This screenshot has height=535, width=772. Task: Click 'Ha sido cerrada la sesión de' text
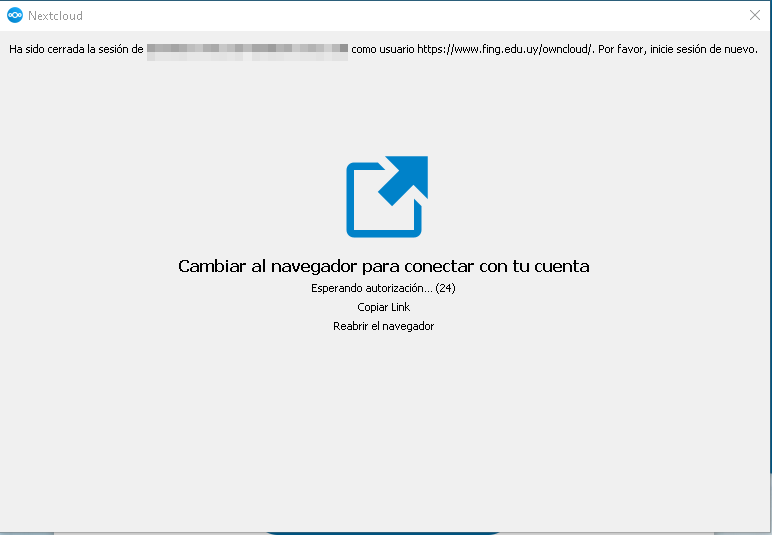76,48
